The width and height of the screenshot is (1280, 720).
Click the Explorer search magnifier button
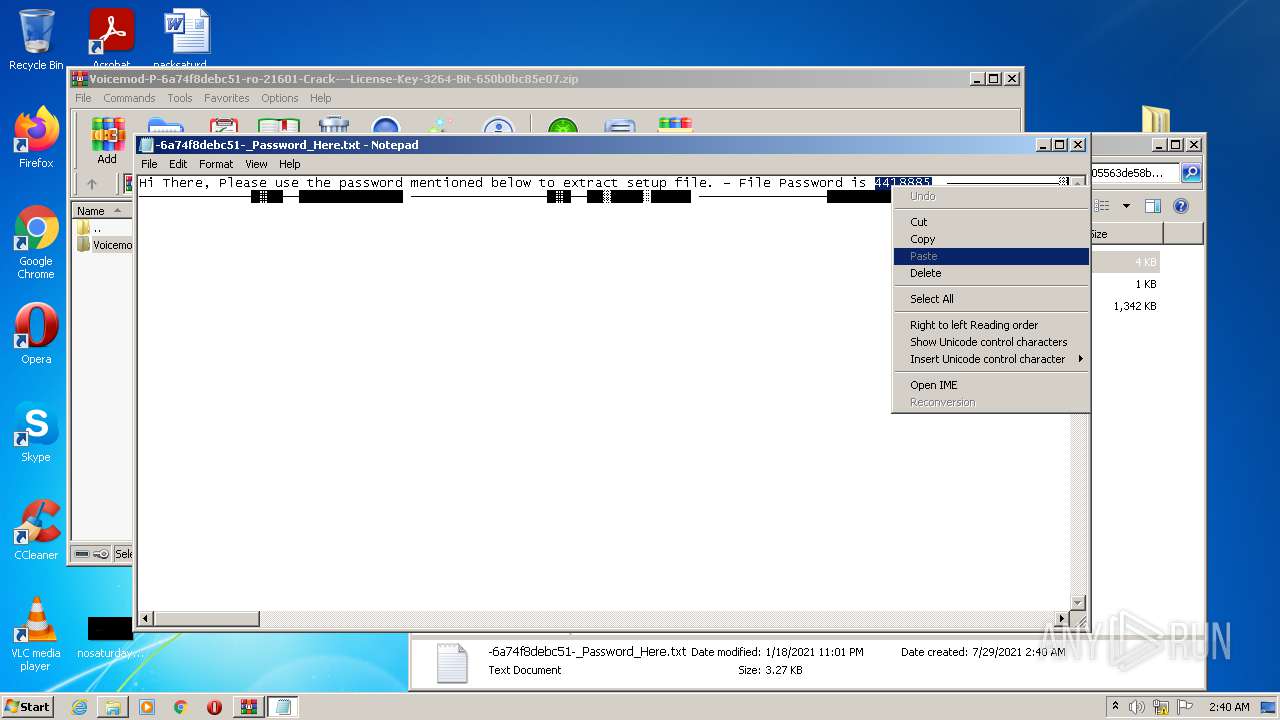pyautogui.click(x=1191, y=173)
